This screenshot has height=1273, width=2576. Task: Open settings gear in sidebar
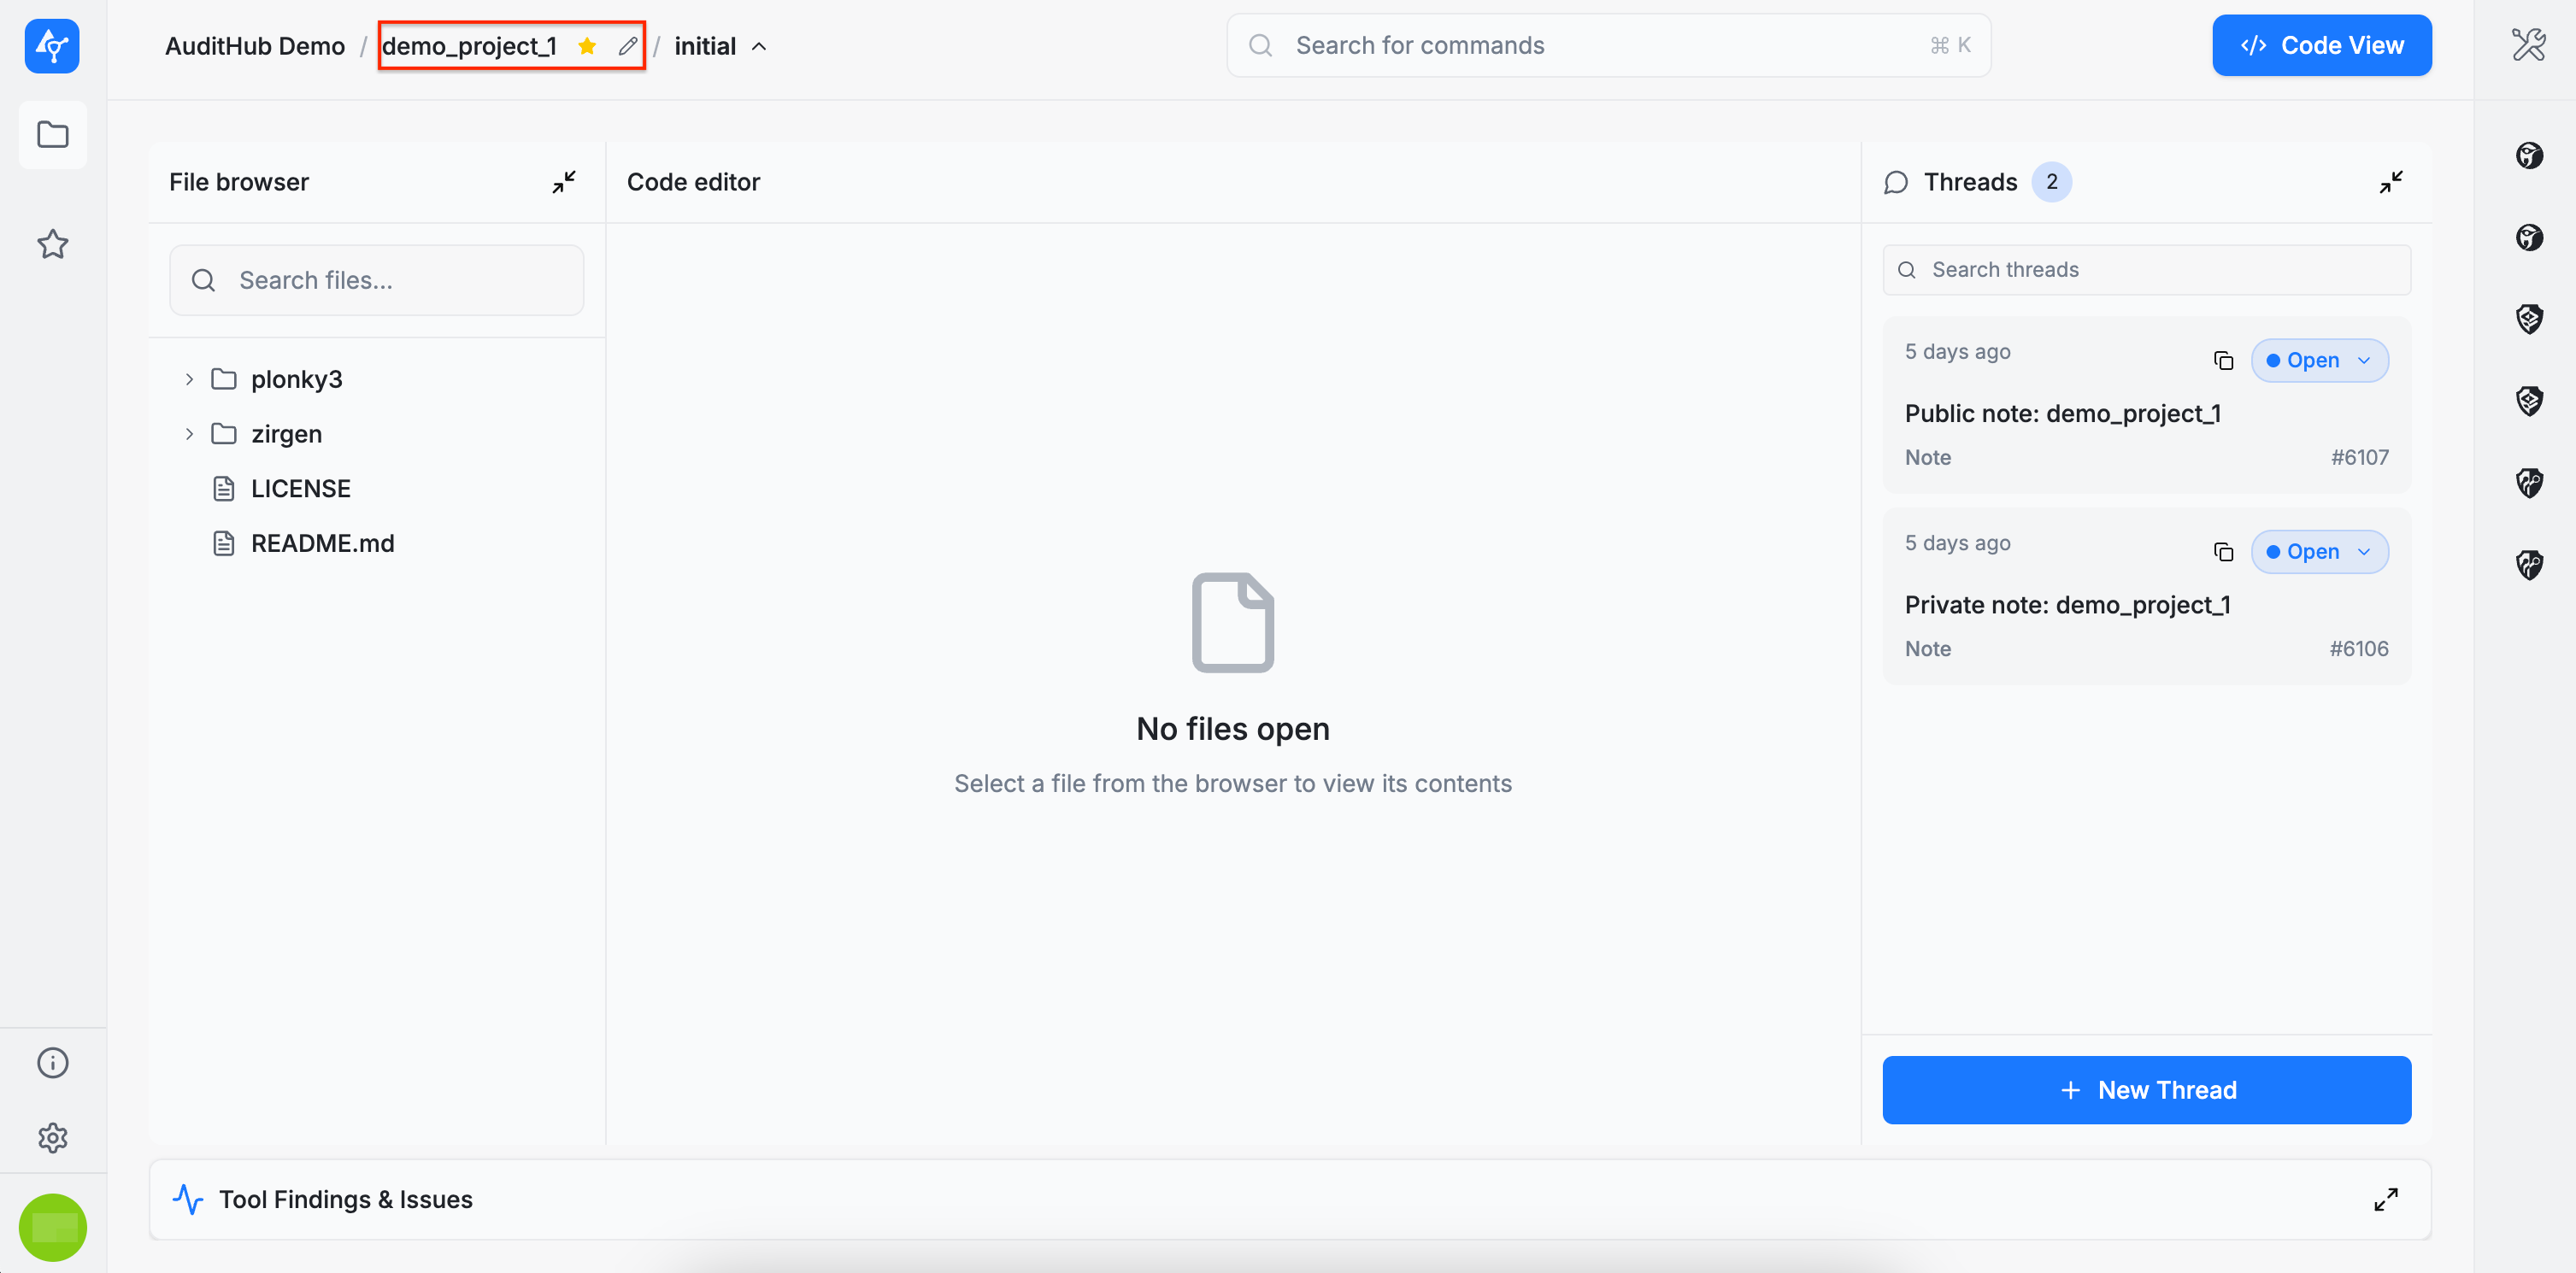(x=52, y=1137)
